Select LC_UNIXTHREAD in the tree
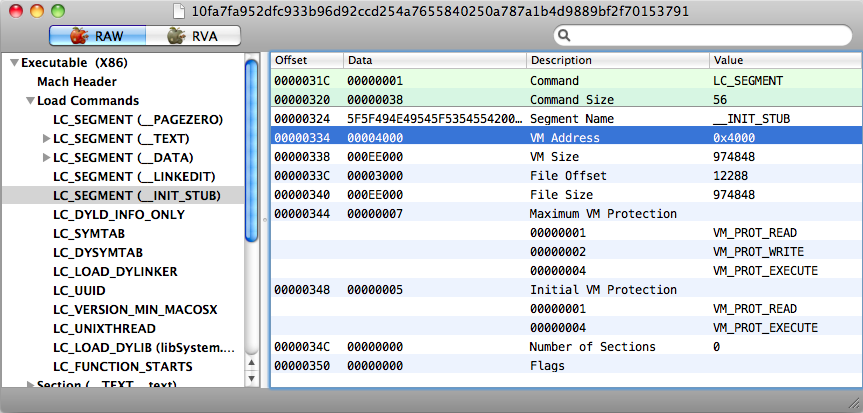 [x=104, y=328]
